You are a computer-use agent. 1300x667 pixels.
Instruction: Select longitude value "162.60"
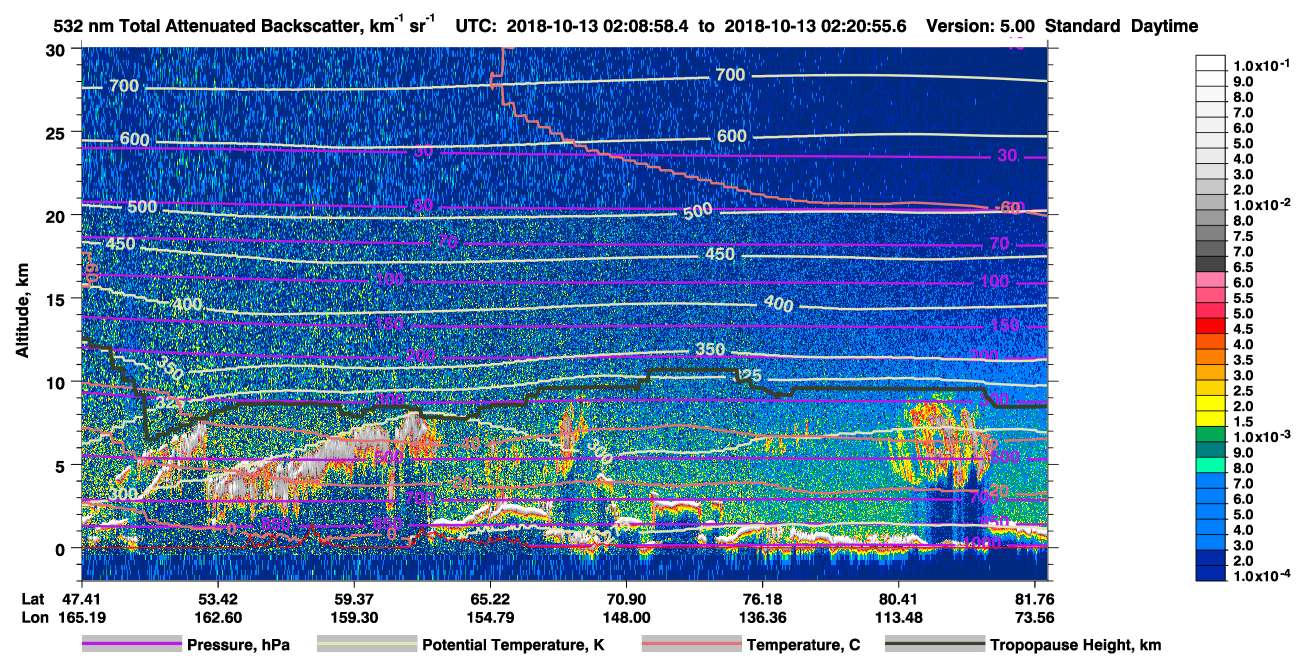pos(217,618)
